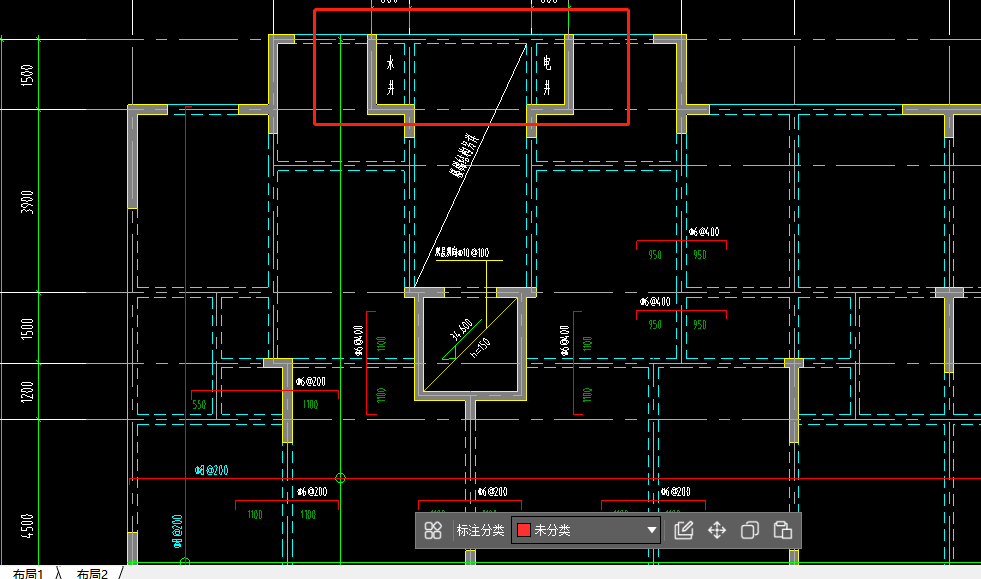The height and width of the screenshot is (579, 981).
Task: Select the 1200 vertical dimension text
Action: (x=27, y=392)
